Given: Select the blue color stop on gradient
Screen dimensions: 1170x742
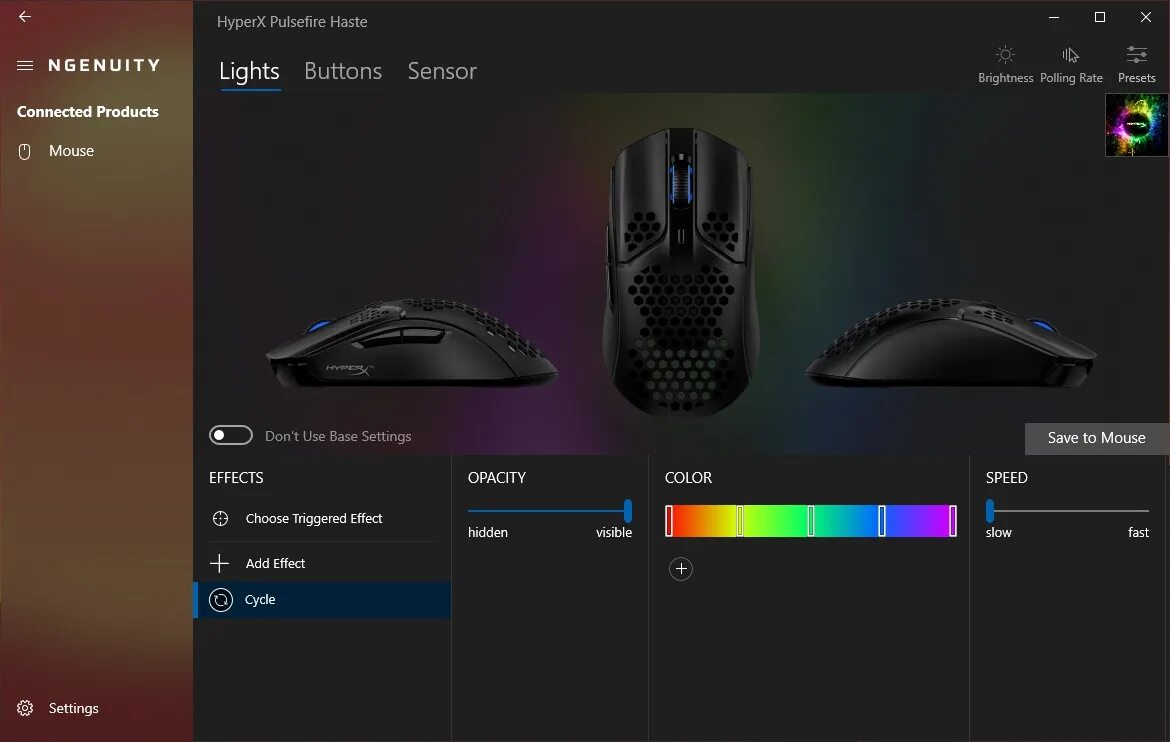Looking at the screenshot, I should coord(882,521).
